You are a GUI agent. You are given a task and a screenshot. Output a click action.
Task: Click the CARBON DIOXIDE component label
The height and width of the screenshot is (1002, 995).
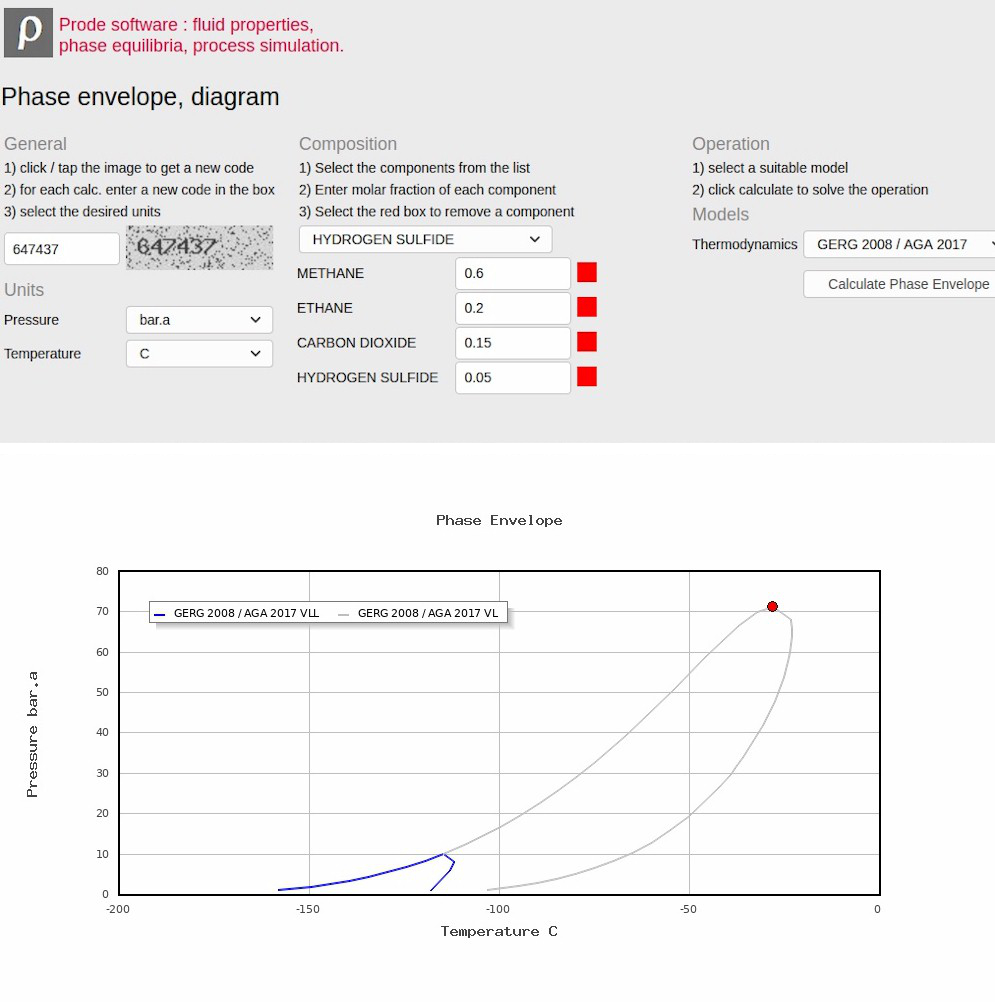coord(357,343)
